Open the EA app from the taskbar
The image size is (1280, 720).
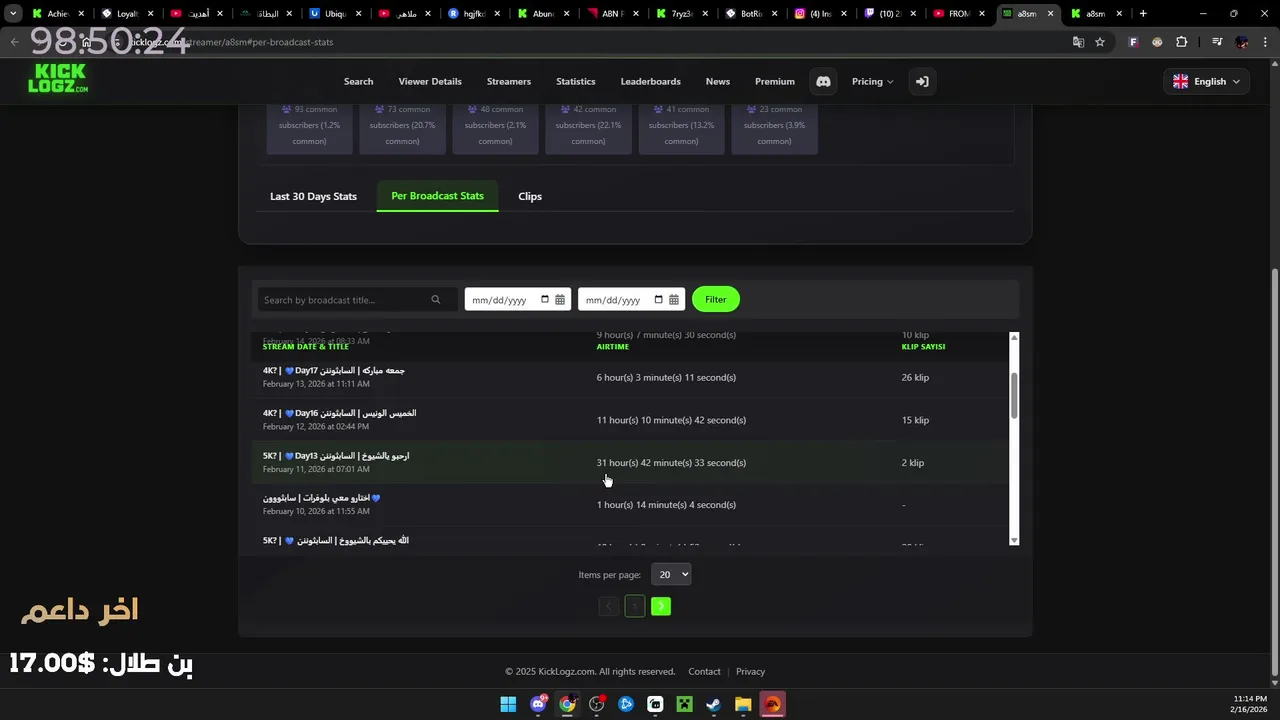click(772, 704)
